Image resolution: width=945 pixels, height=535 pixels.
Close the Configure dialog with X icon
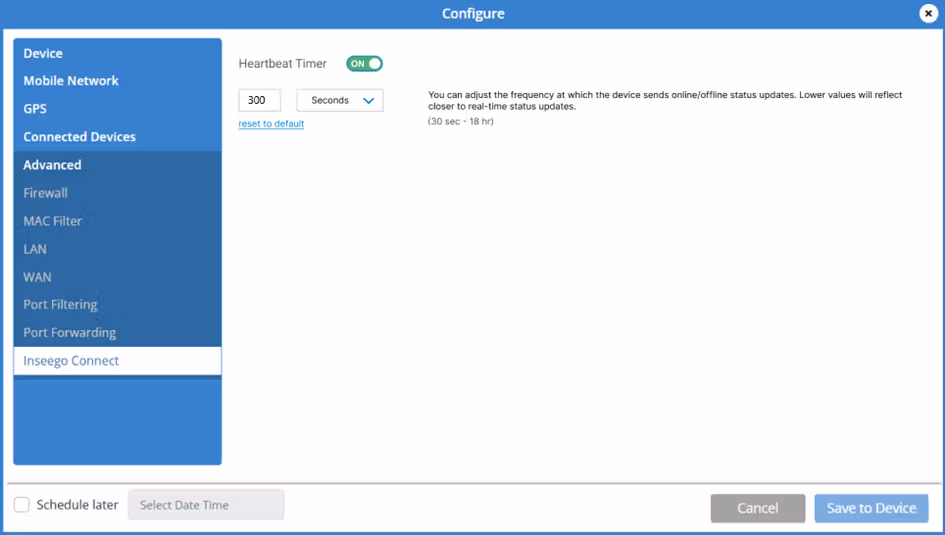(928, 13)
